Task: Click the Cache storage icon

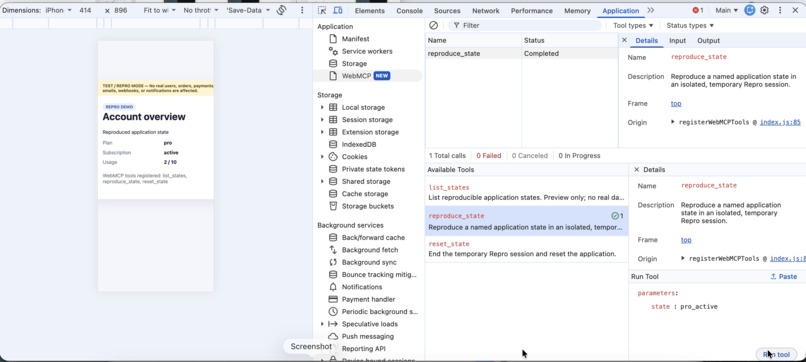Action: point(333,194)
